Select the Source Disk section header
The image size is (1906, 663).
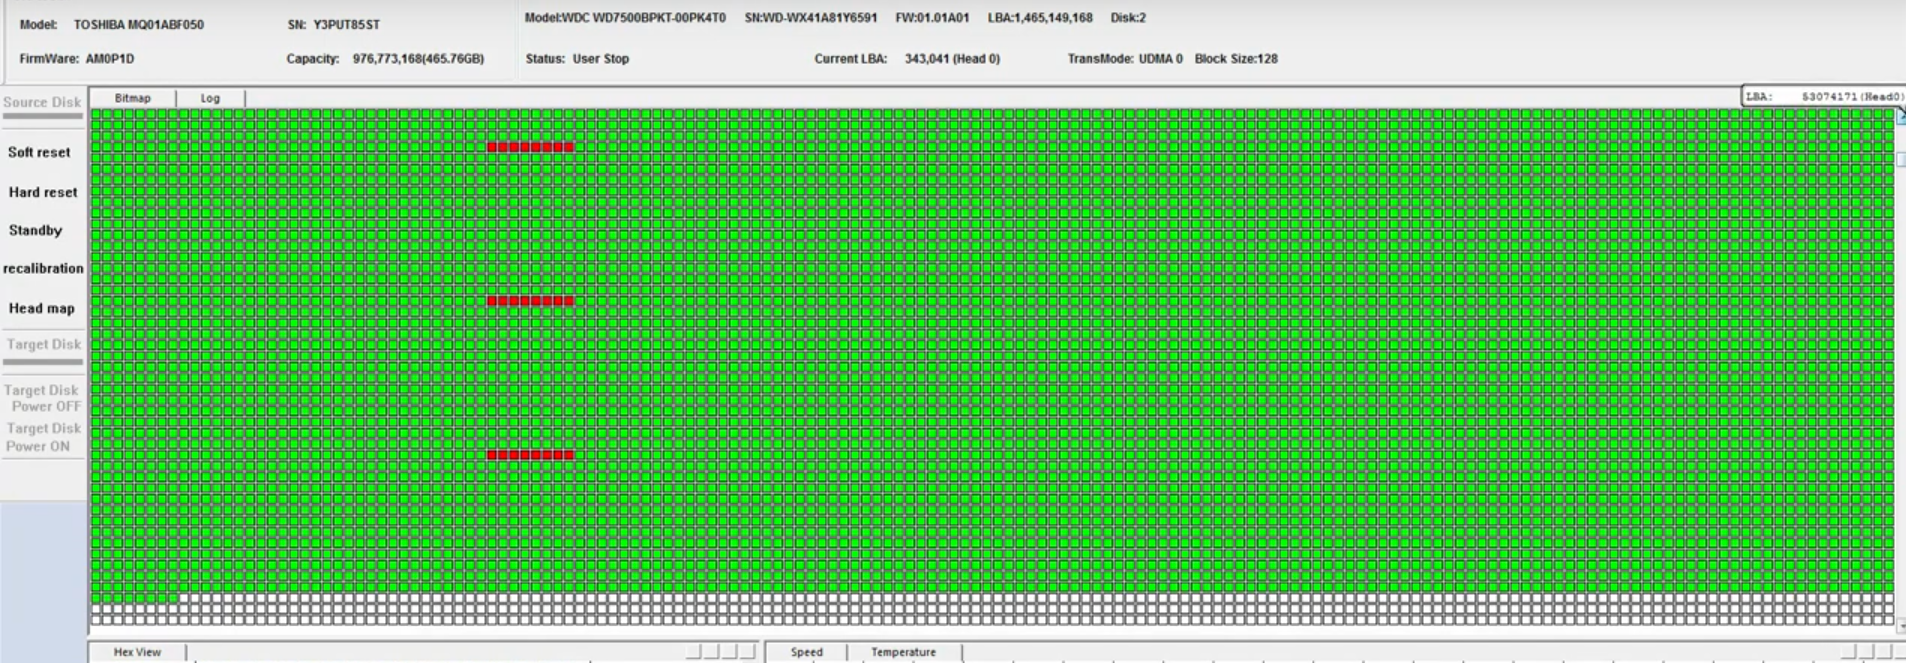(x=42, y=102)
